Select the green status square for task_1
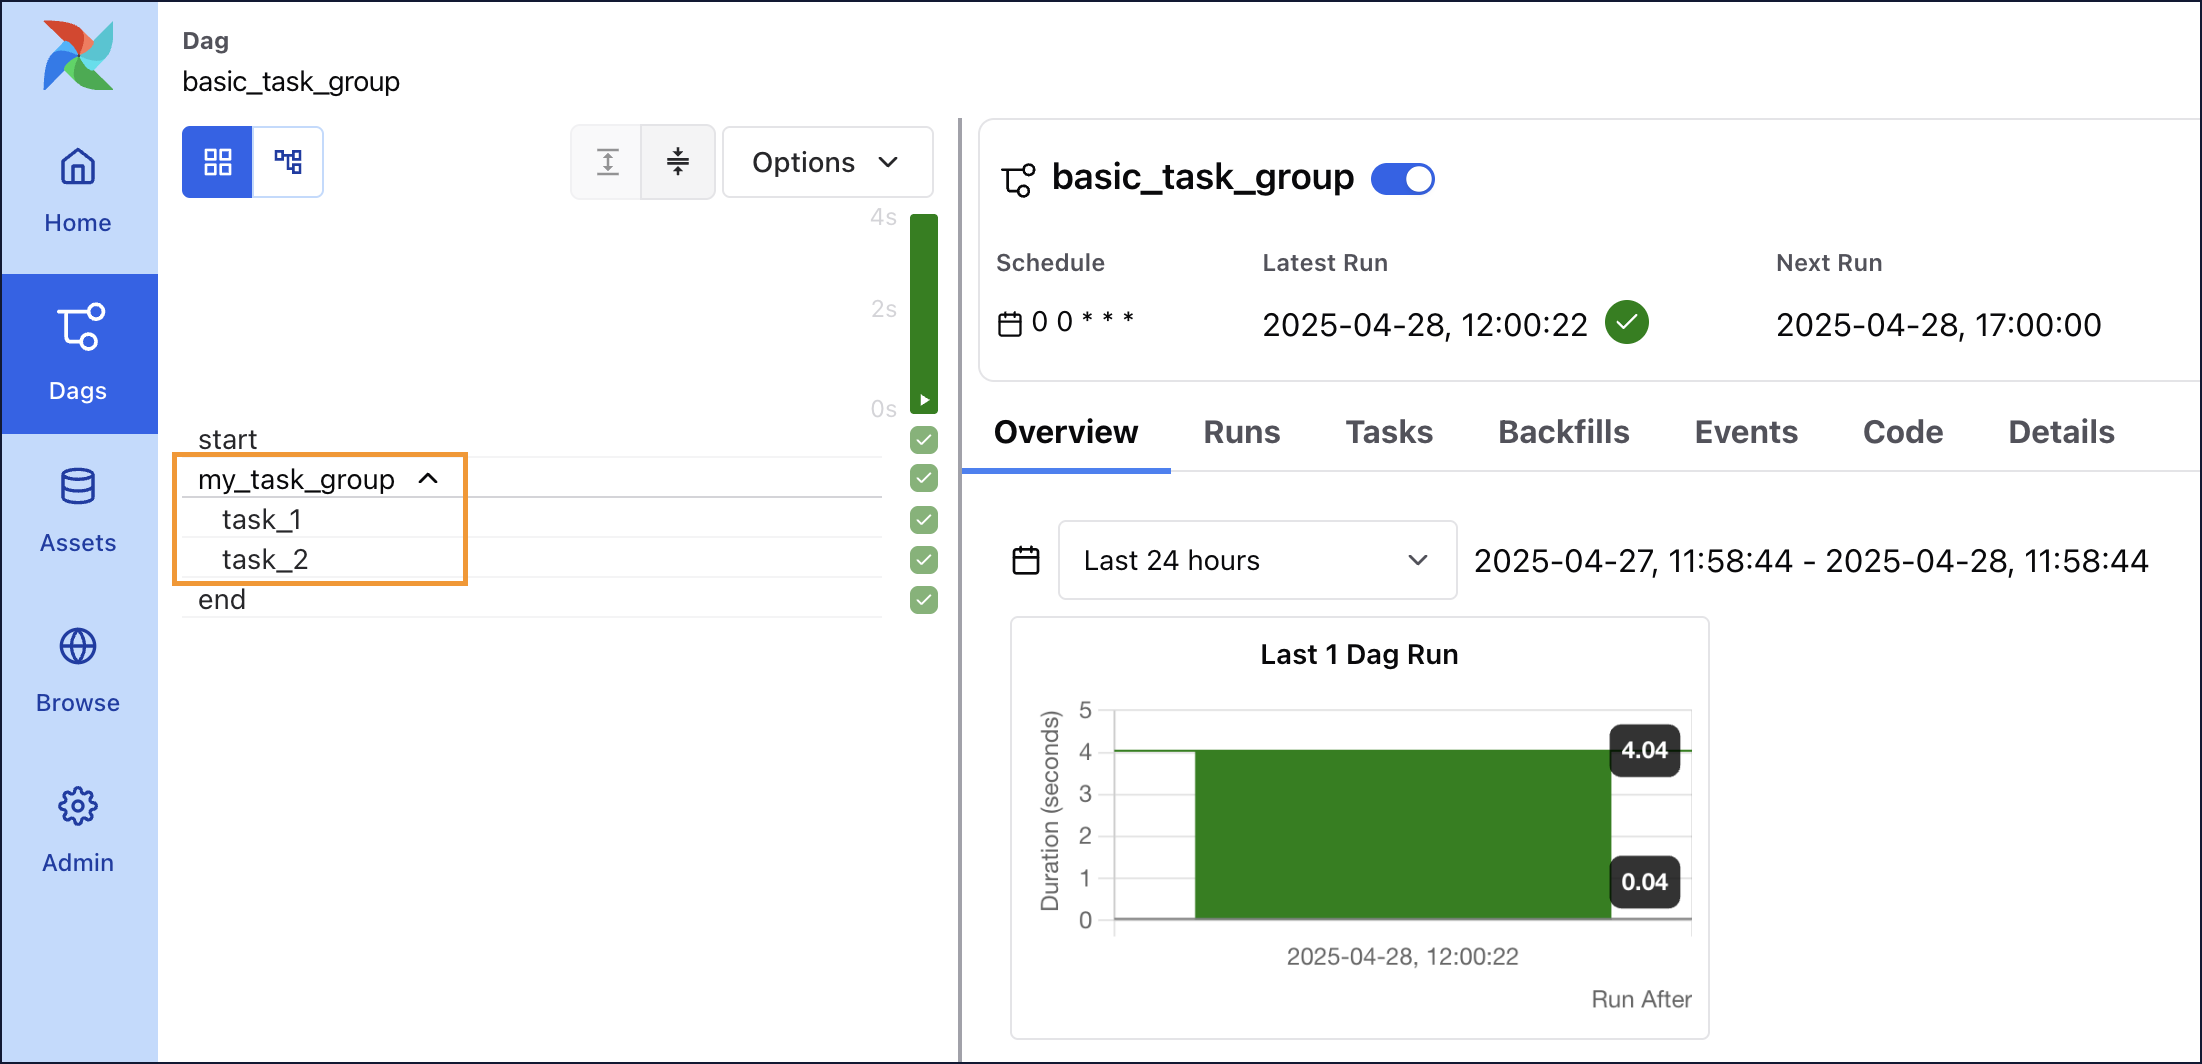2202x1064 pixels. coord(922,520)
